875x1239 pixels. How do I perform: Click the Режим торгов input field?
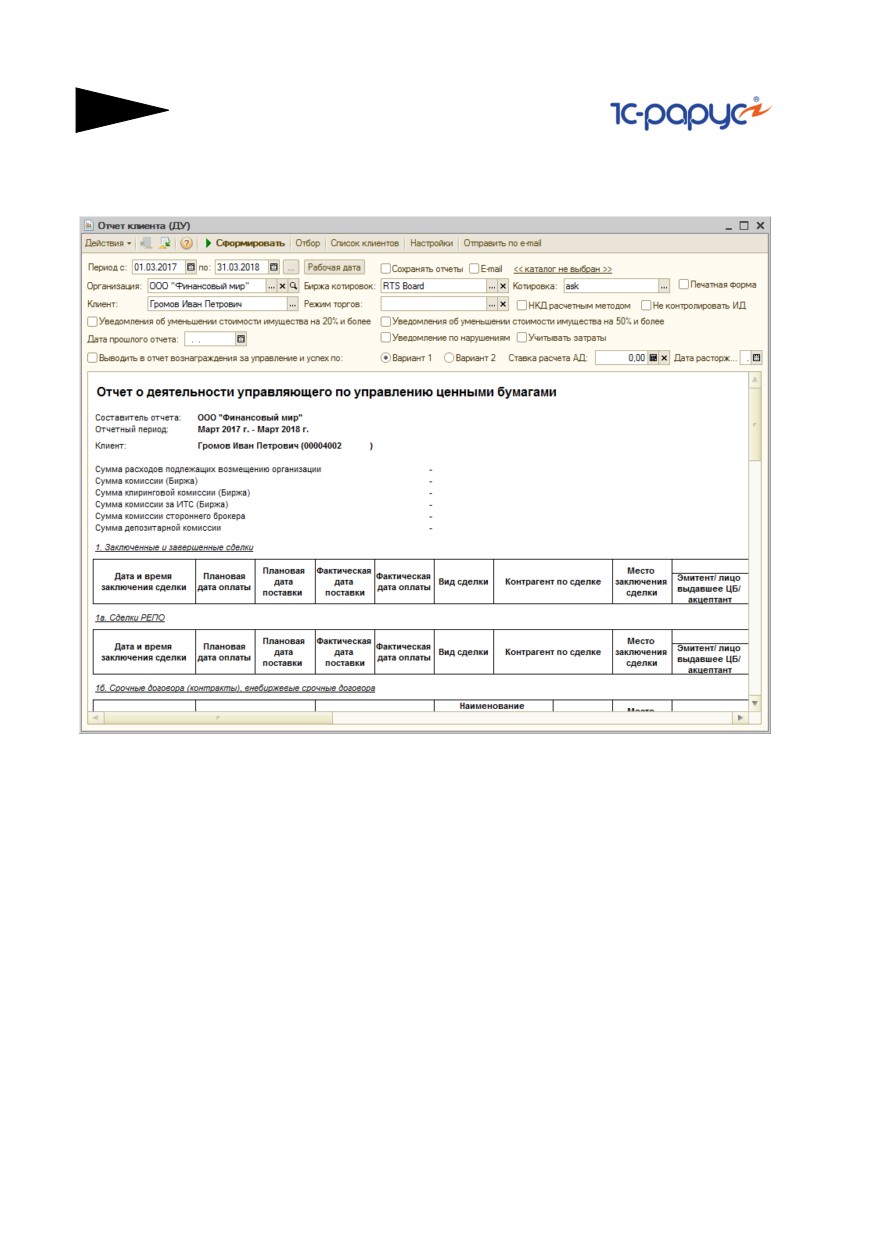(433, 304)
